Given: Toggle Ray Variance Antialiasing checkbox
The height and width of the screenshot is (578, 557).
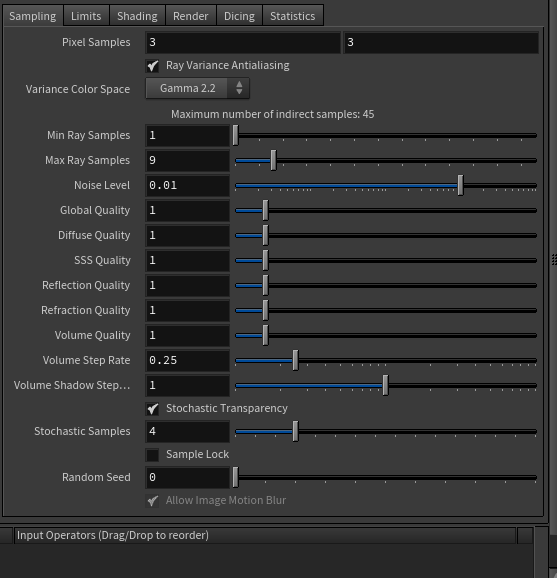Looking at the screenshot, I should click(x=152, y=66).
